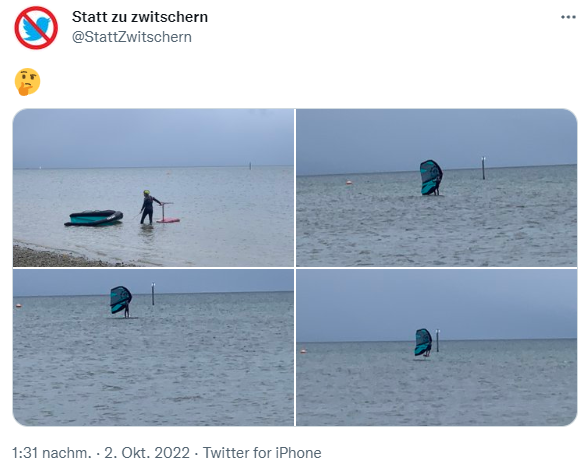Click the inflatable wing lying on water
The image size is (583, 458).
tap(94, 218)
